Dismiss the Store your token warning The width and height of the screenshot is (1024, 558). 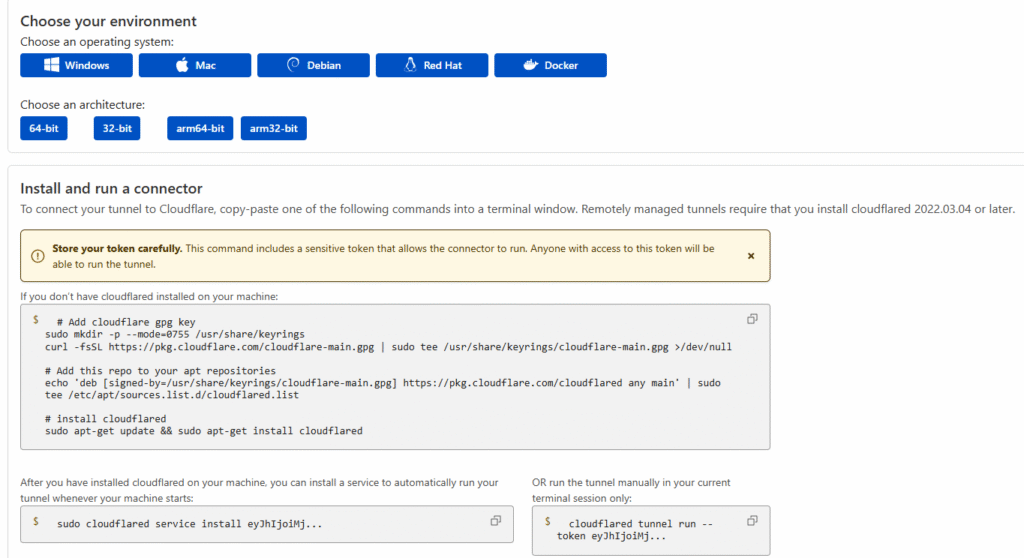[751, 256]
